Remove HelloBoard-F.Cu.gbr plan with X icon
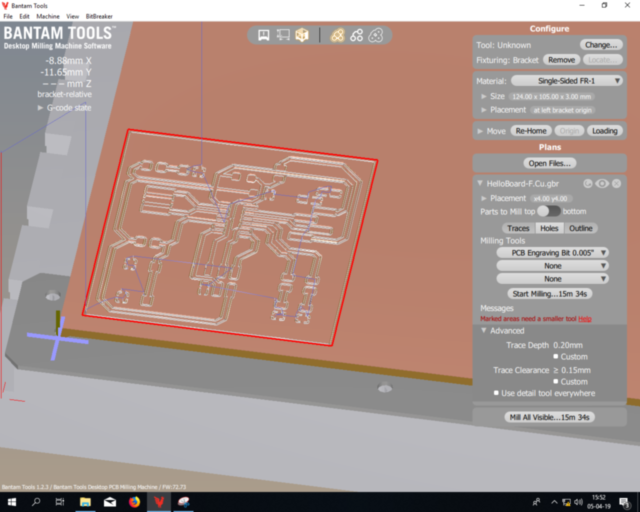 [x=616, y=184]
